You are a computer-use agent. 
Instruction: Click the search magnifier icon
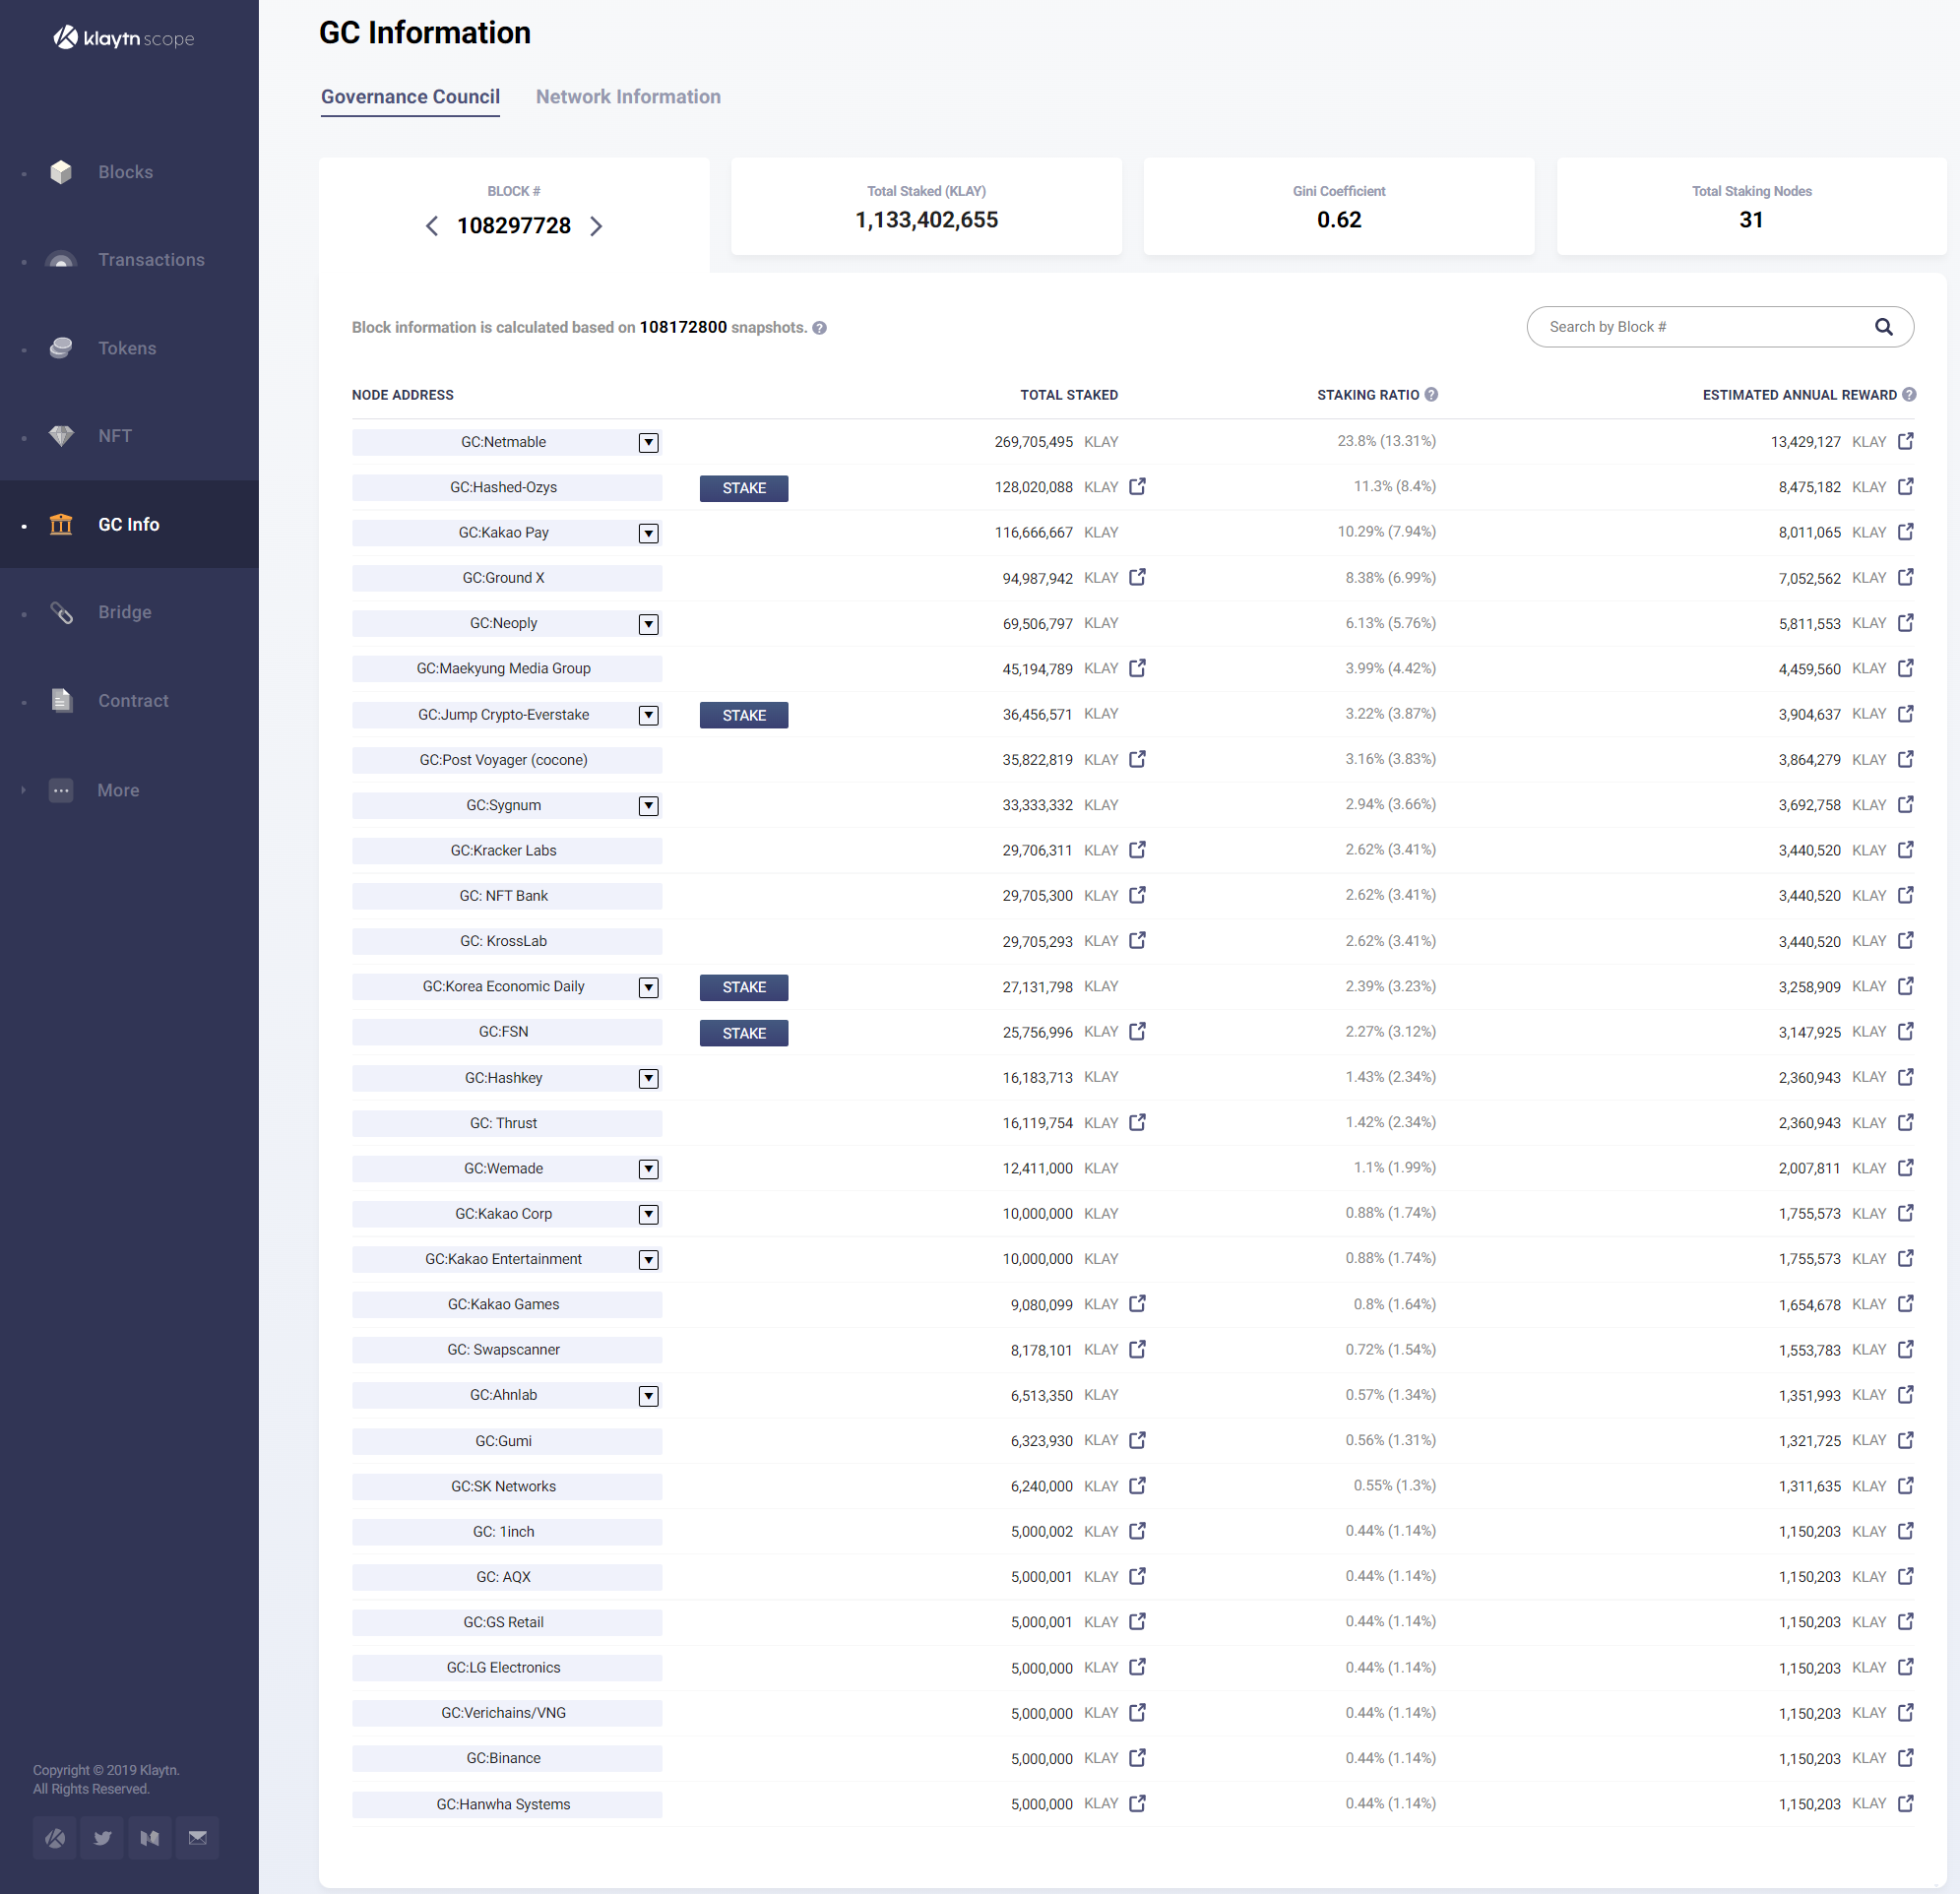[x=1883, y=327]
